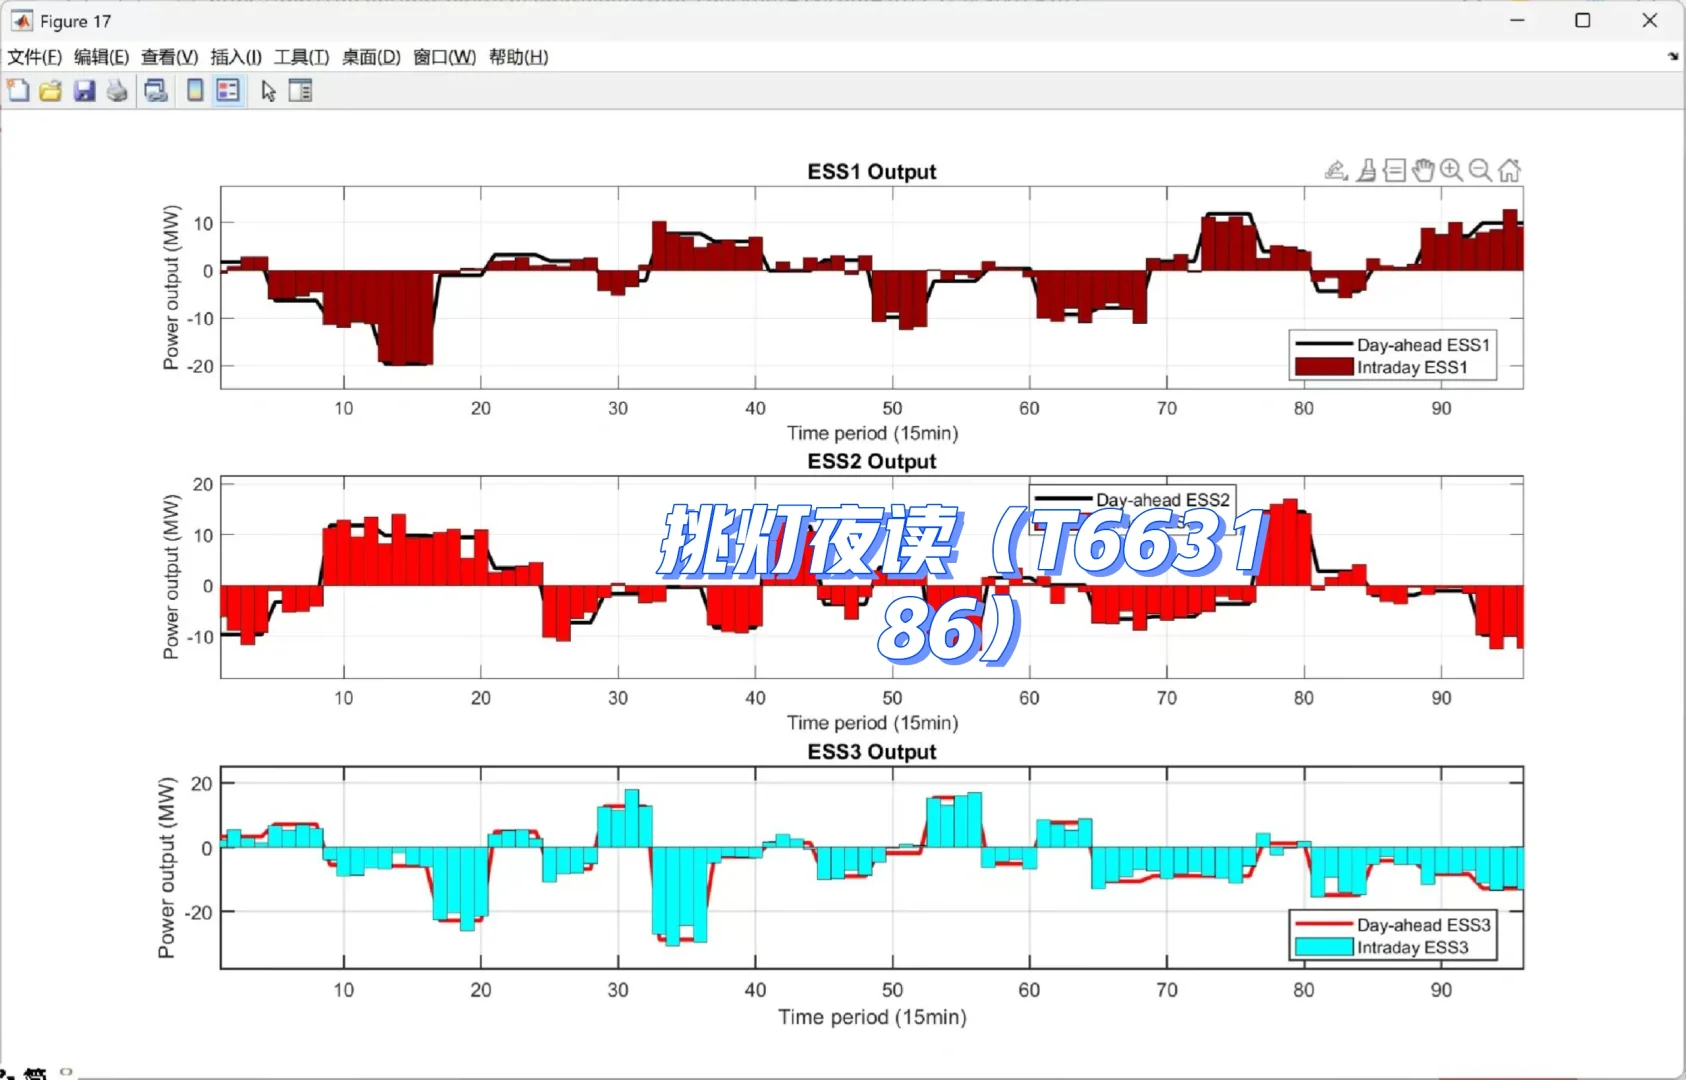Enable data tips on the ESS1 axes toolbar
This screenshot has height=1080, width=1686.
1395,170
